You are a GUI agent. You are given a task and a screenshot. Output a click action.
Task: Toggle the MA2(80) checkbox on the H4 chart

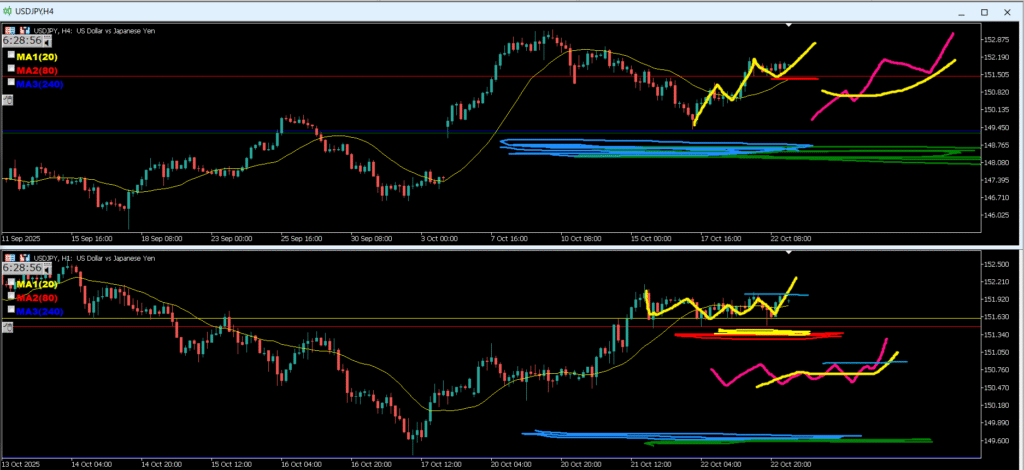(x=10, y=69)
